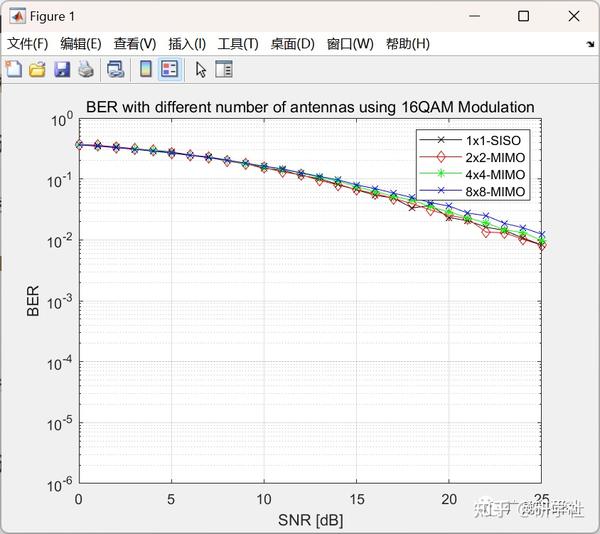Viewport: 600px width, 534px height.
Task: Open the 查看(V) menu
Action: coord(135,44)
